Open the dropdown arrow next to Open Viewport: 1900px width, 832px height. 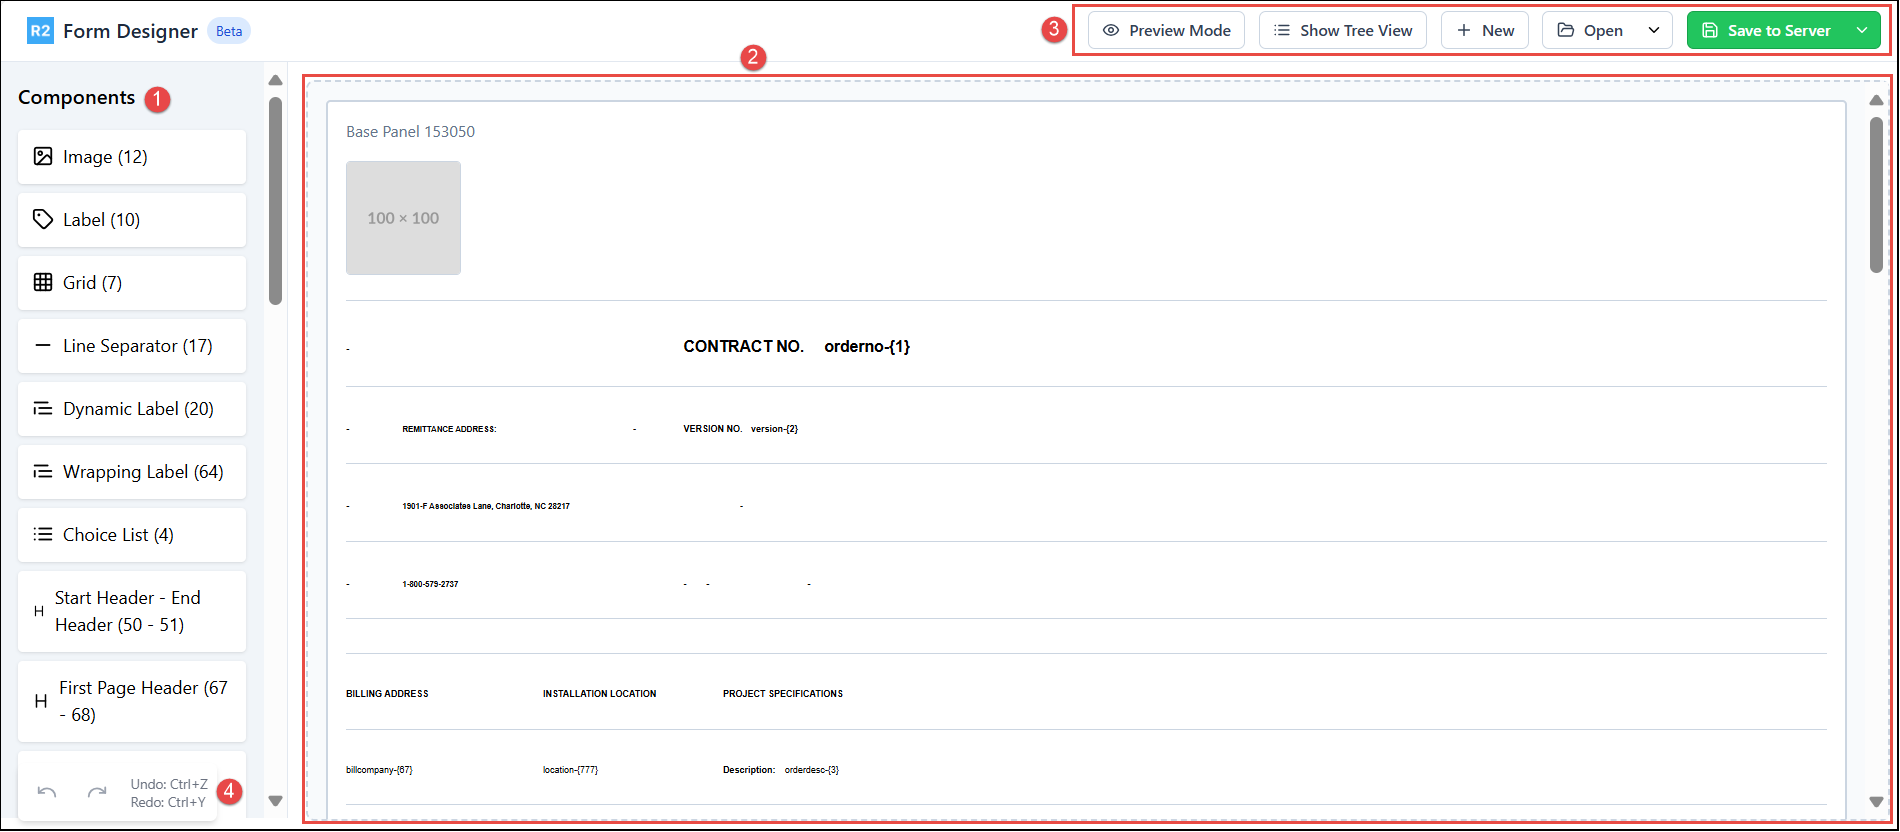(x=1654, y=31)
